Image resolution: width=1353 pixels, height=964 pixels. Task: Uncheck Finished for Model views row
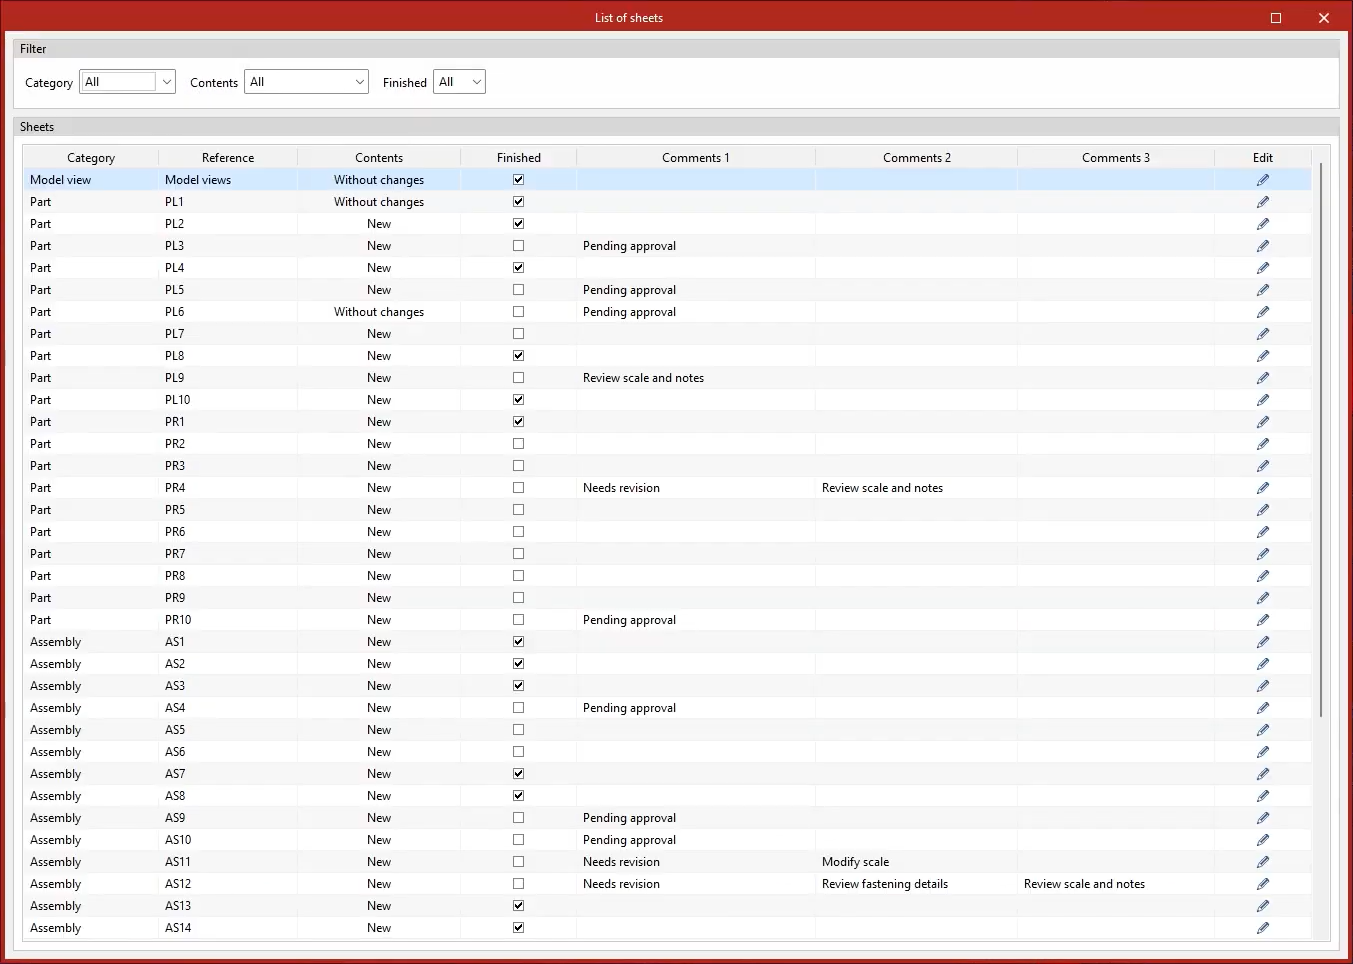click(518, 180)
